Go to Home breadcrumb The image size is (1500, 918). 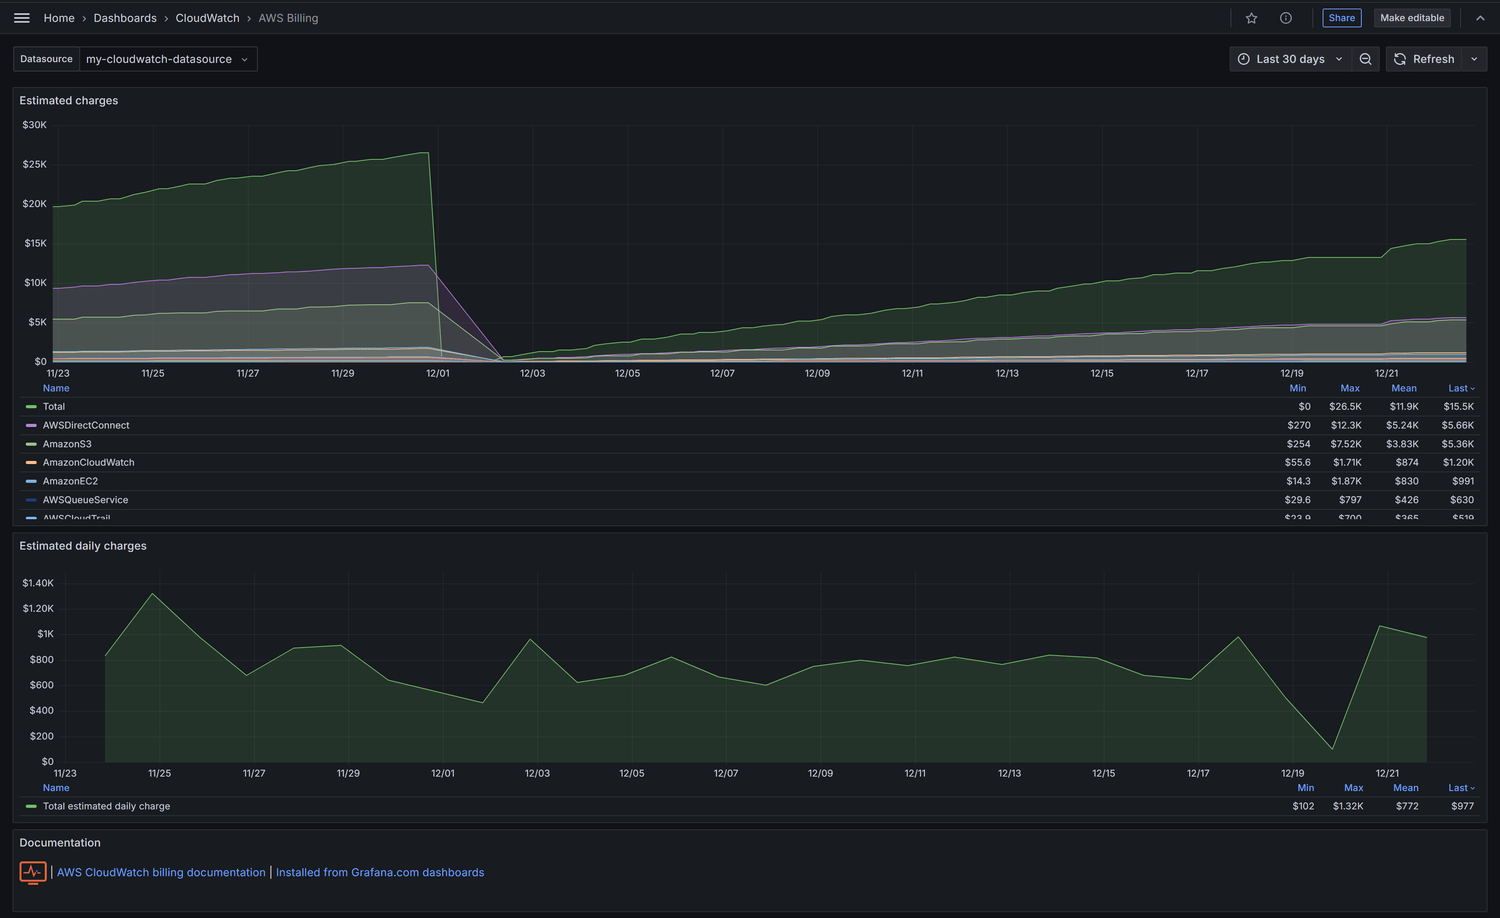pos(59,18)
